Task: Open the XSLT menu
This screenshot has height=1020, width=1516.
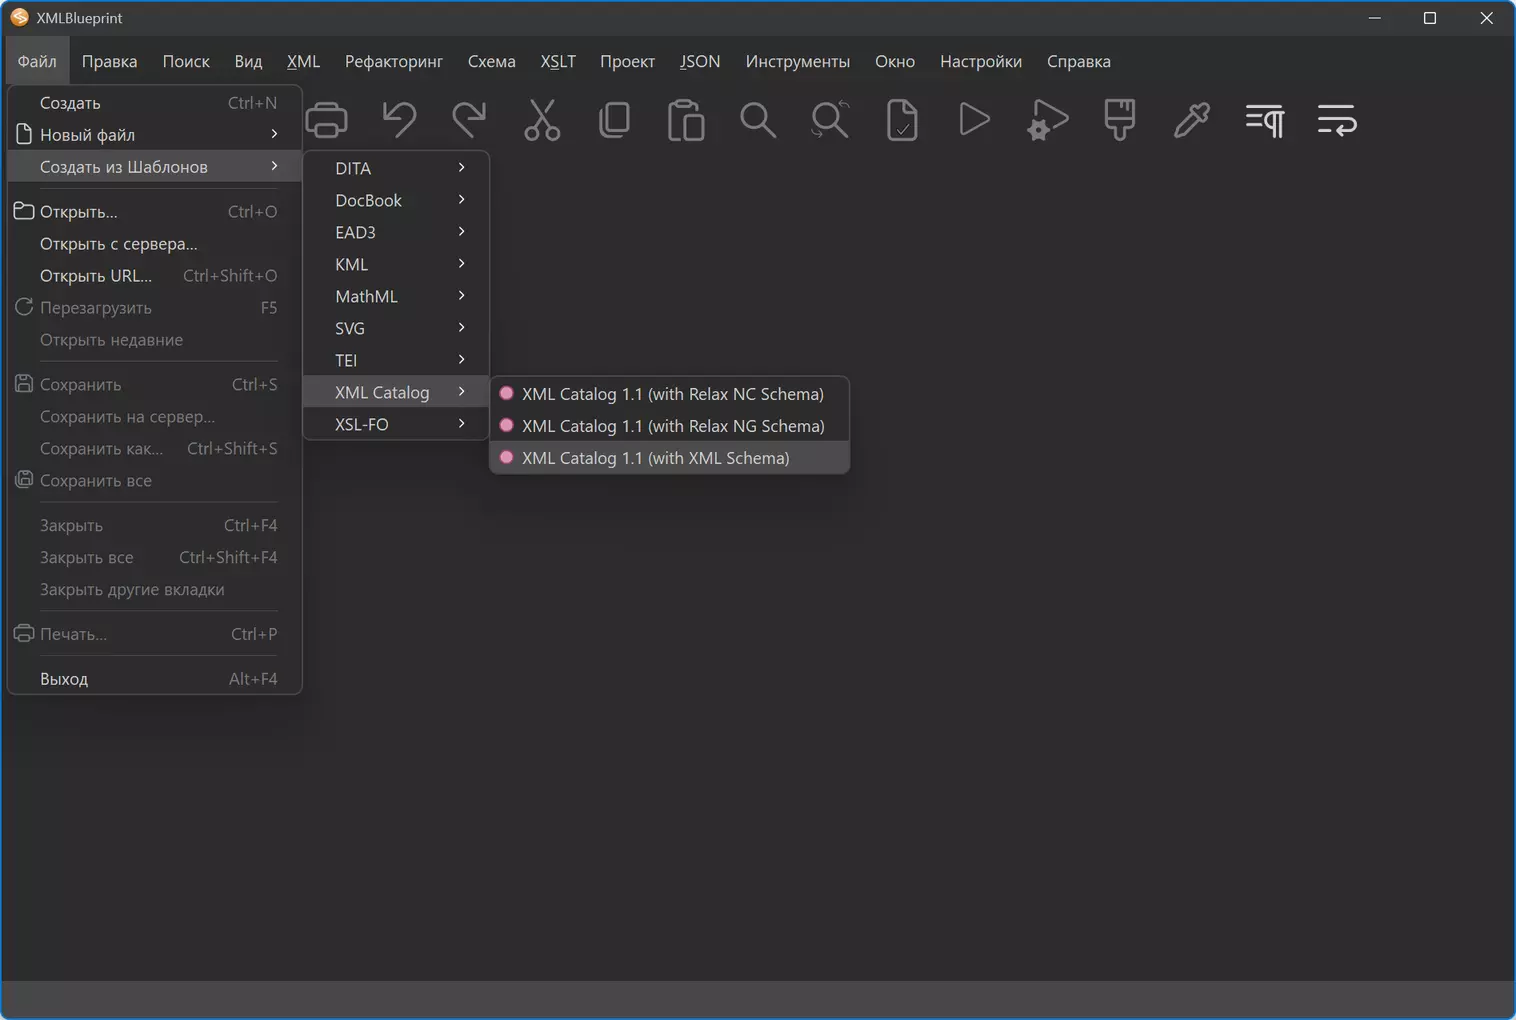Action: [558, 61]
